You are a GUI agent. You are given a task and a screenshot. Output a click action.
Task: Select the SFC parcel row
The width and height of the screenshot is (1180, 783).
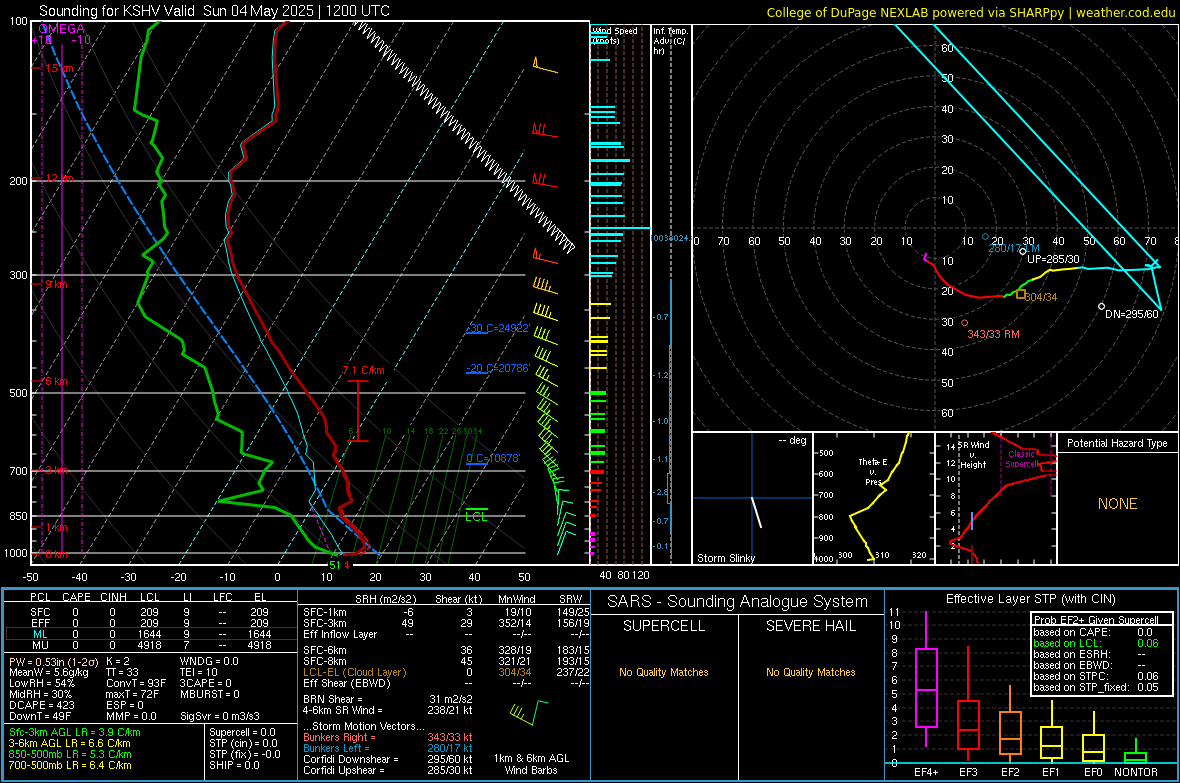click(151, 612)
